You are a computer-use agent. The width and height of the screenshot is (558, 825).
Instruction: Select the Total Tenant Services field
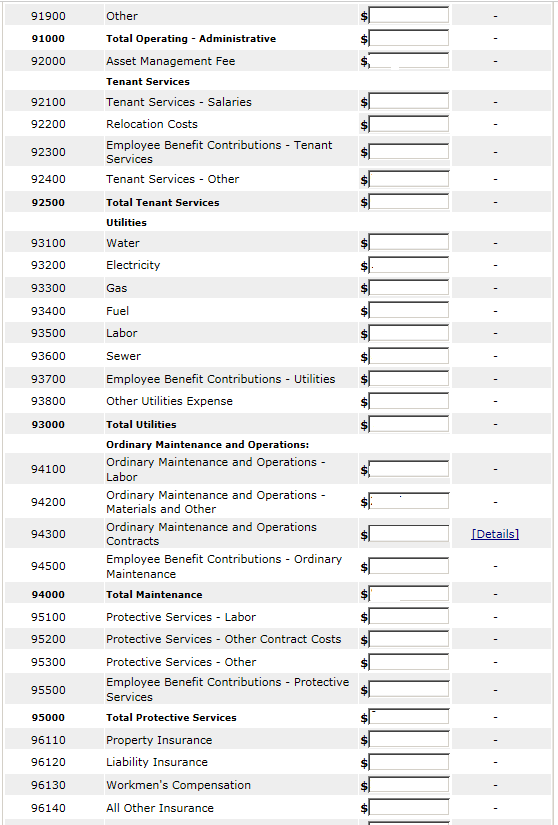point(409,202)
